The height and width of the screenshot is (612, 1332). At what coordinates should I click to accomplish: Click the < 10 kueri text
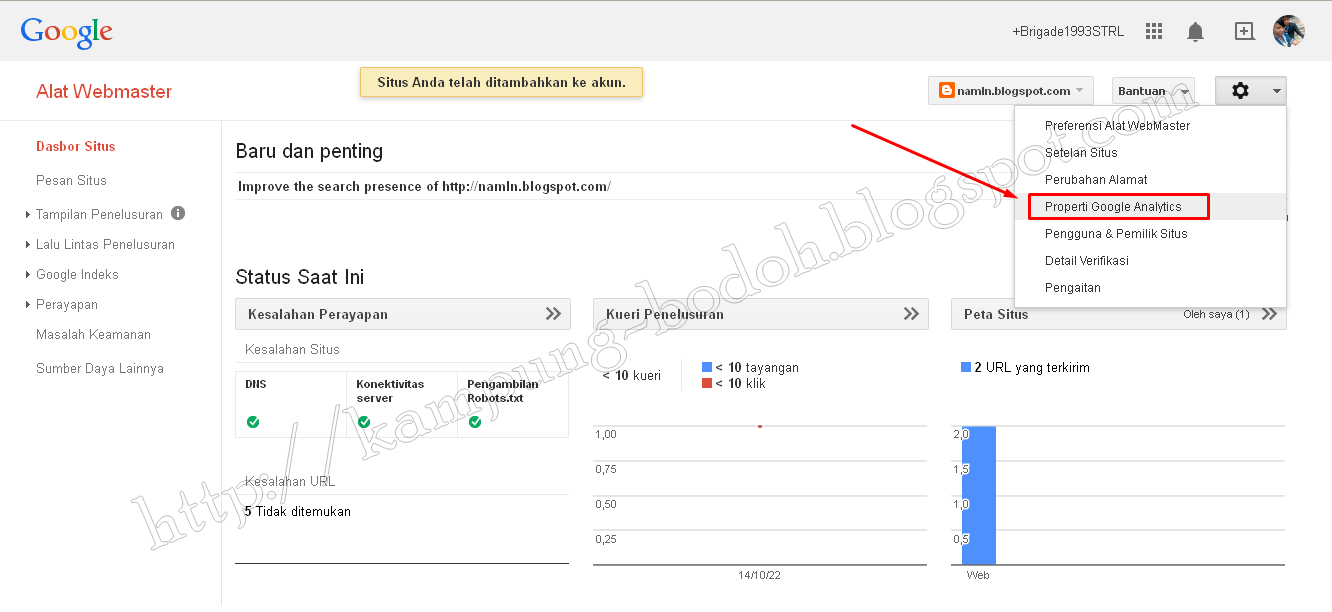tap(631, 376)
